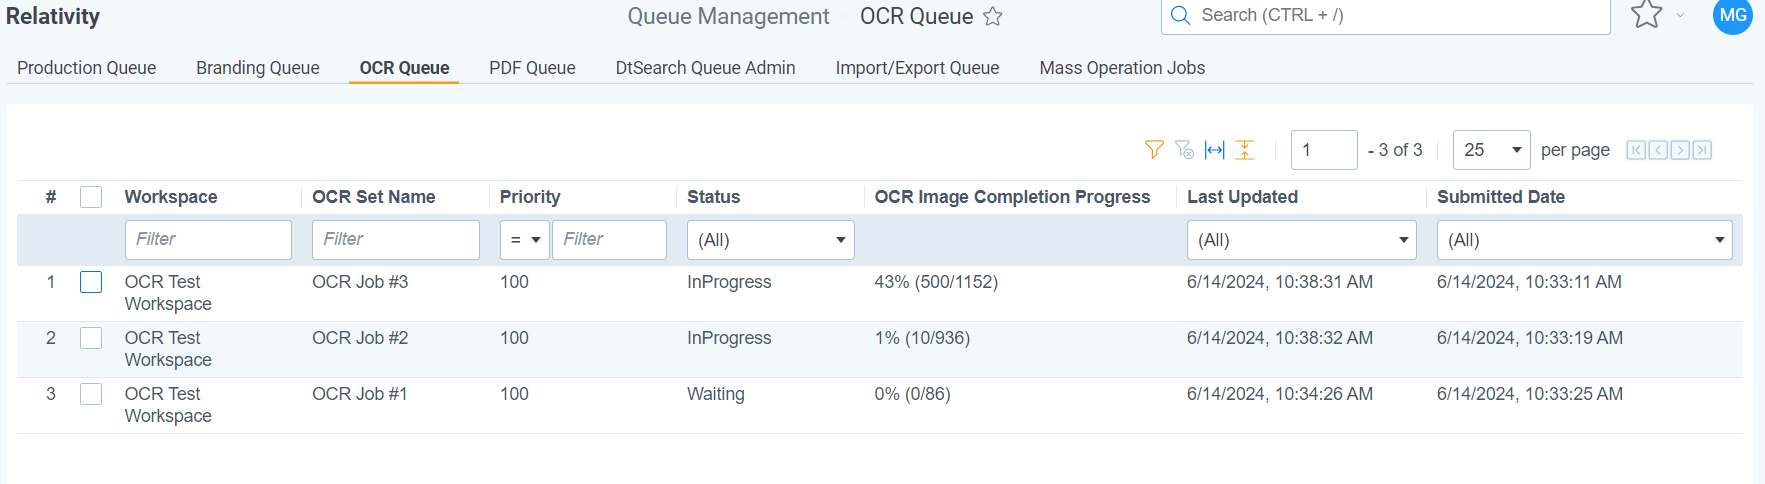The height and width of the screenshot is (484, 1765).
Task: Click 'OCR Job #3' cell
Action: pos(360,282)
